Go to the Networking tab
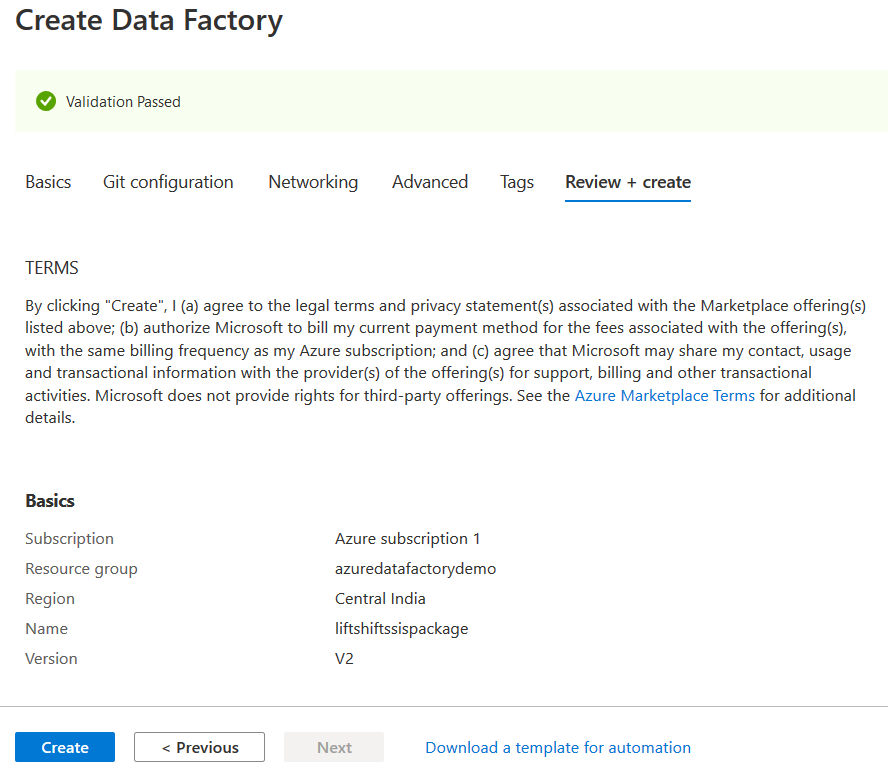The image size is (888, 773). (313, 182)
